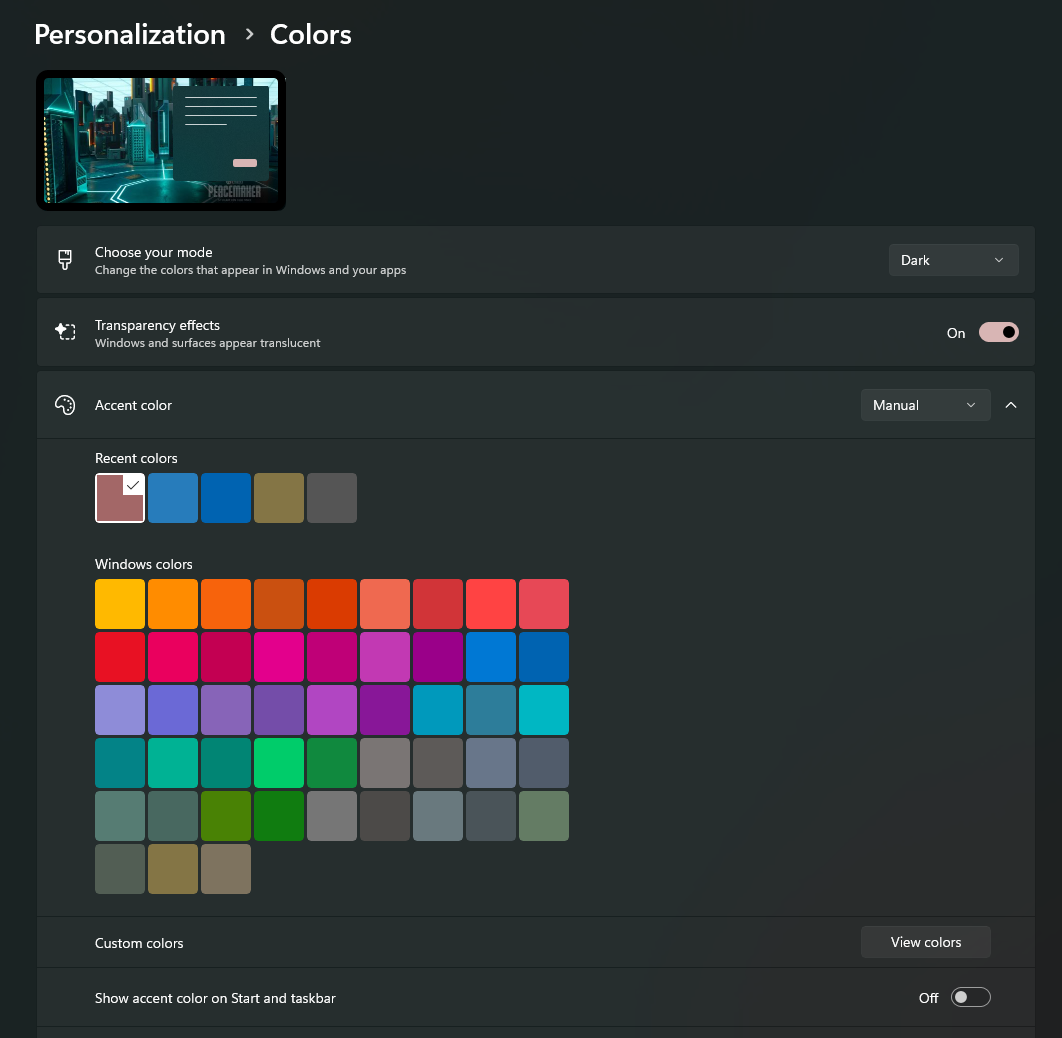Select the yellow Windows color swatch
The image size is (1062, 1038).
tap(120, 603)
